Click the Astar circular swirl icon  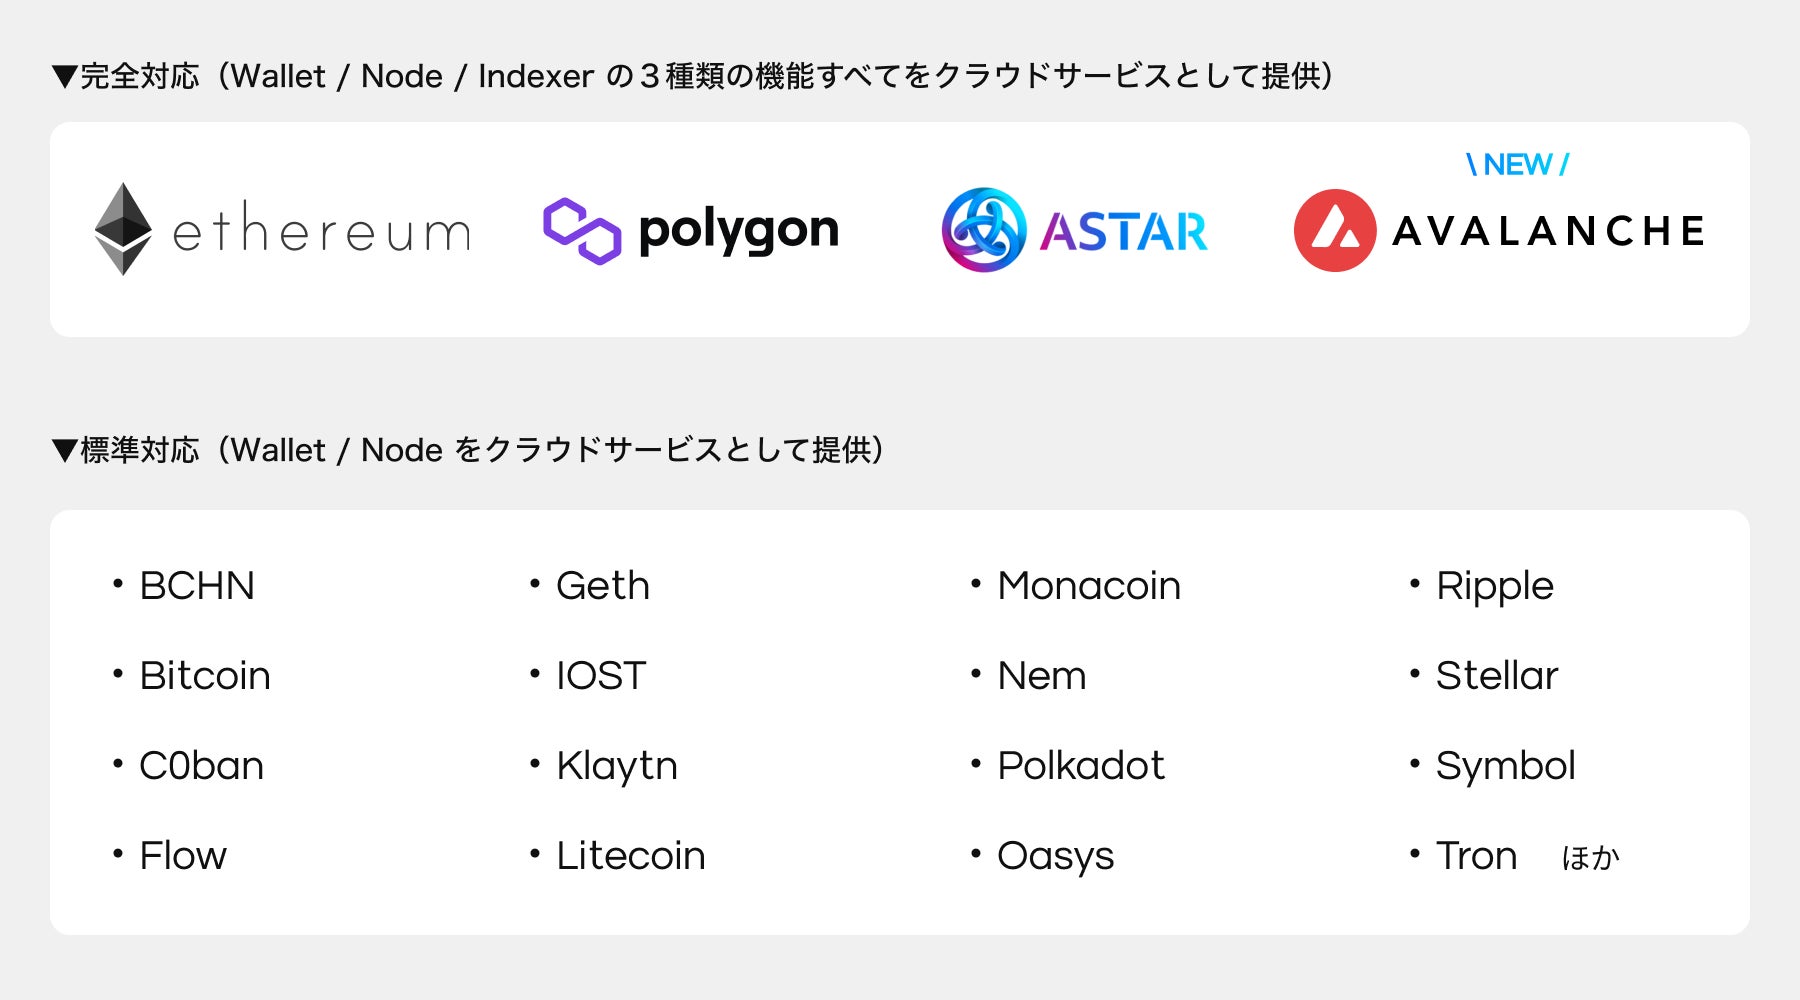coord(983,230)
